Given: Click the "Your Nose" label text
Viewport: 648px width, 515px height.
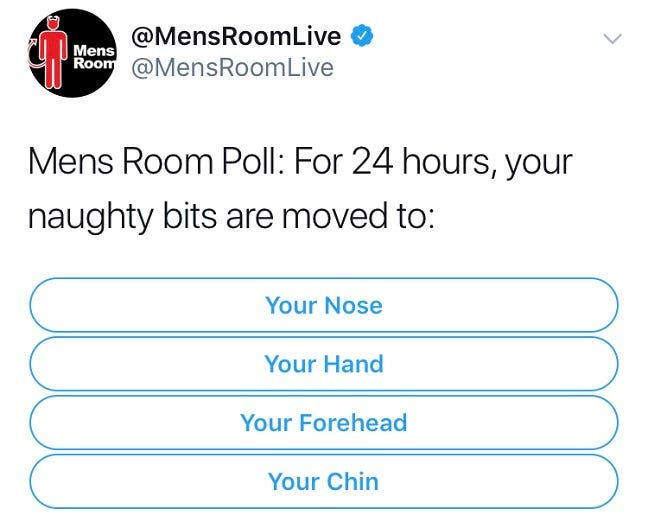Looking at the screenshot, I should click(x=323, y=305).
